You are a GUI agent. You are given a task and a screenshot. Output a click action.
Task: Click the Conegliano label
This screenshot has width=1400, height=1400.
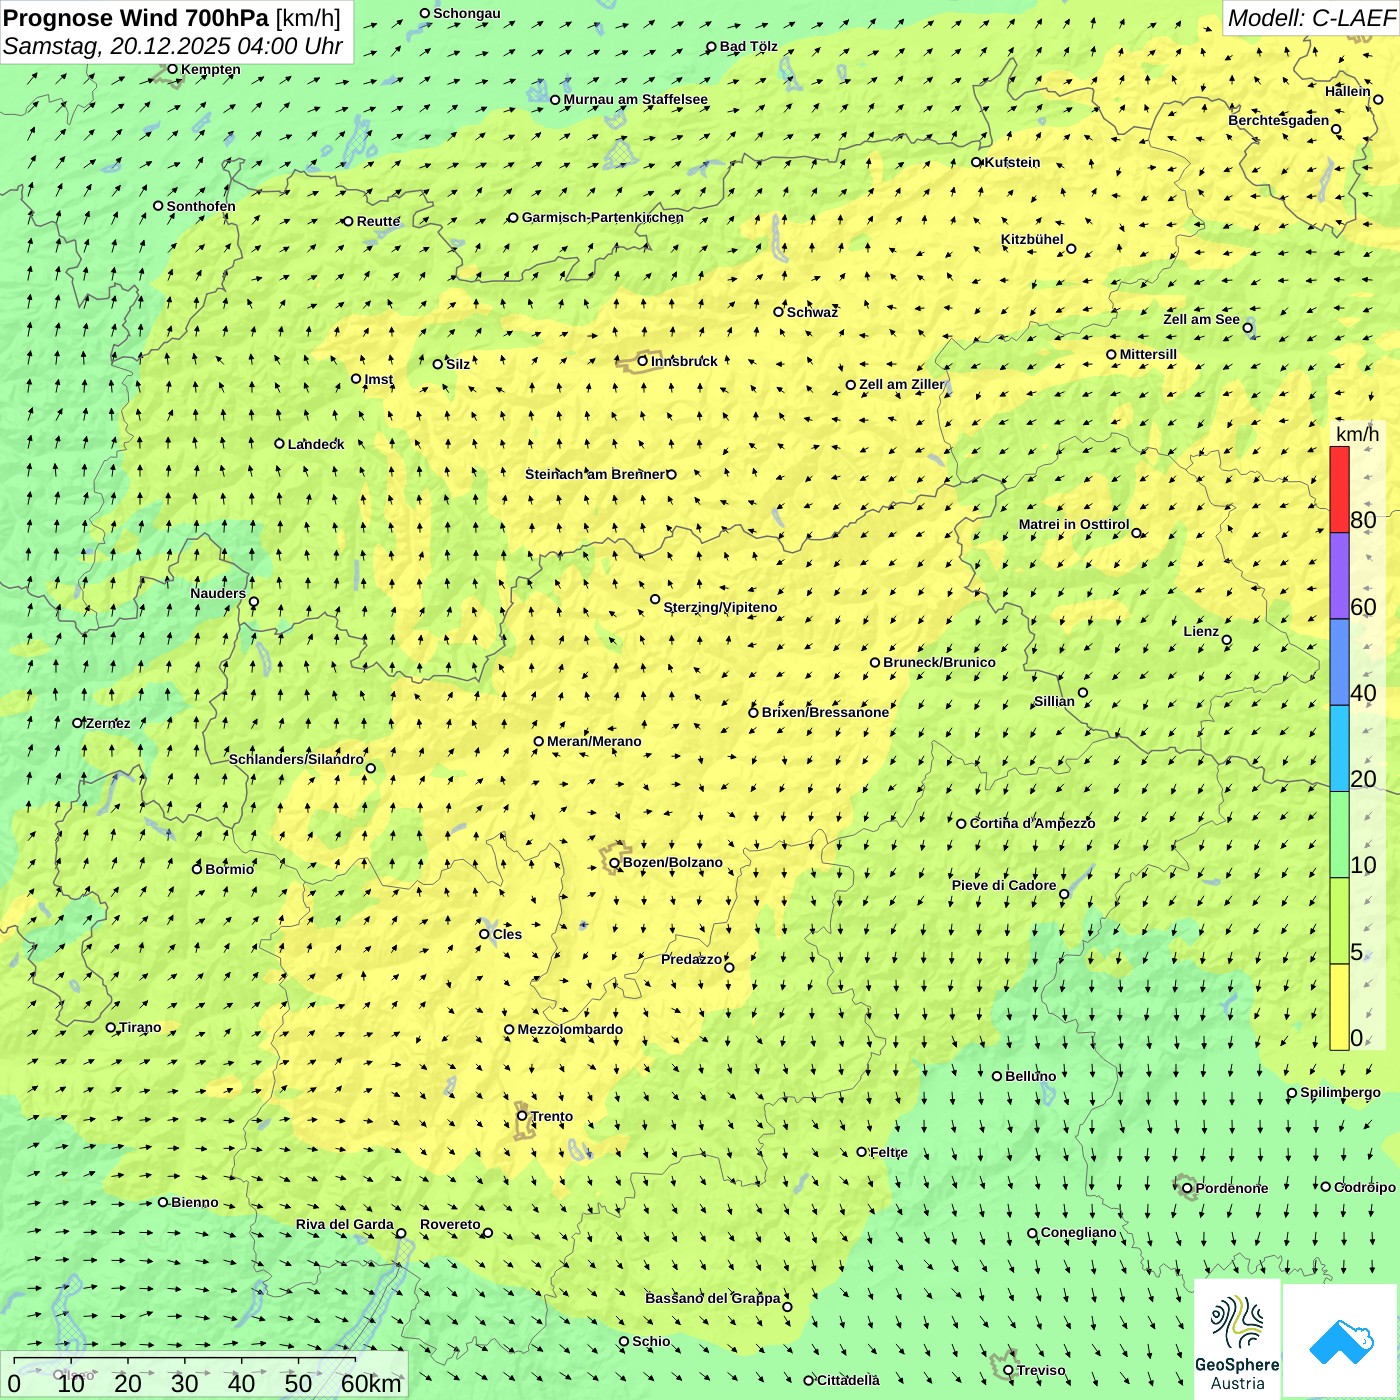pos(1079,1232)
